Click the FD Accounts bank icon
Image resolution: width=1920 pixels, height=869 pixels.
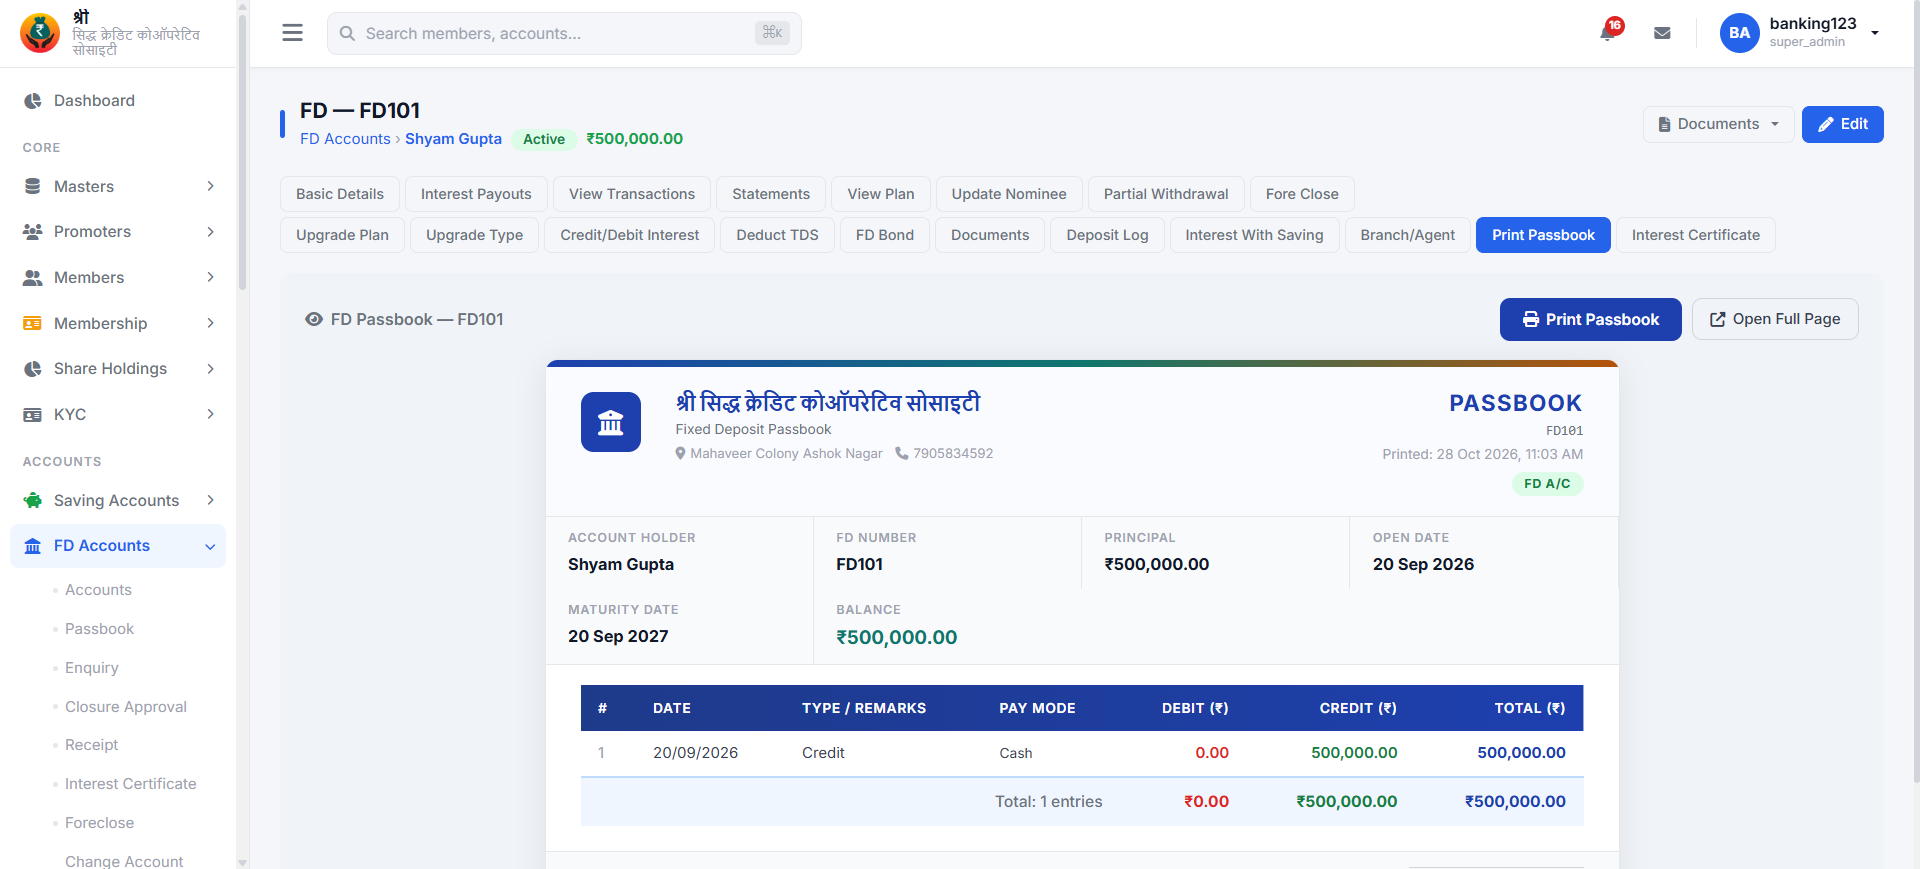(33, 546)
